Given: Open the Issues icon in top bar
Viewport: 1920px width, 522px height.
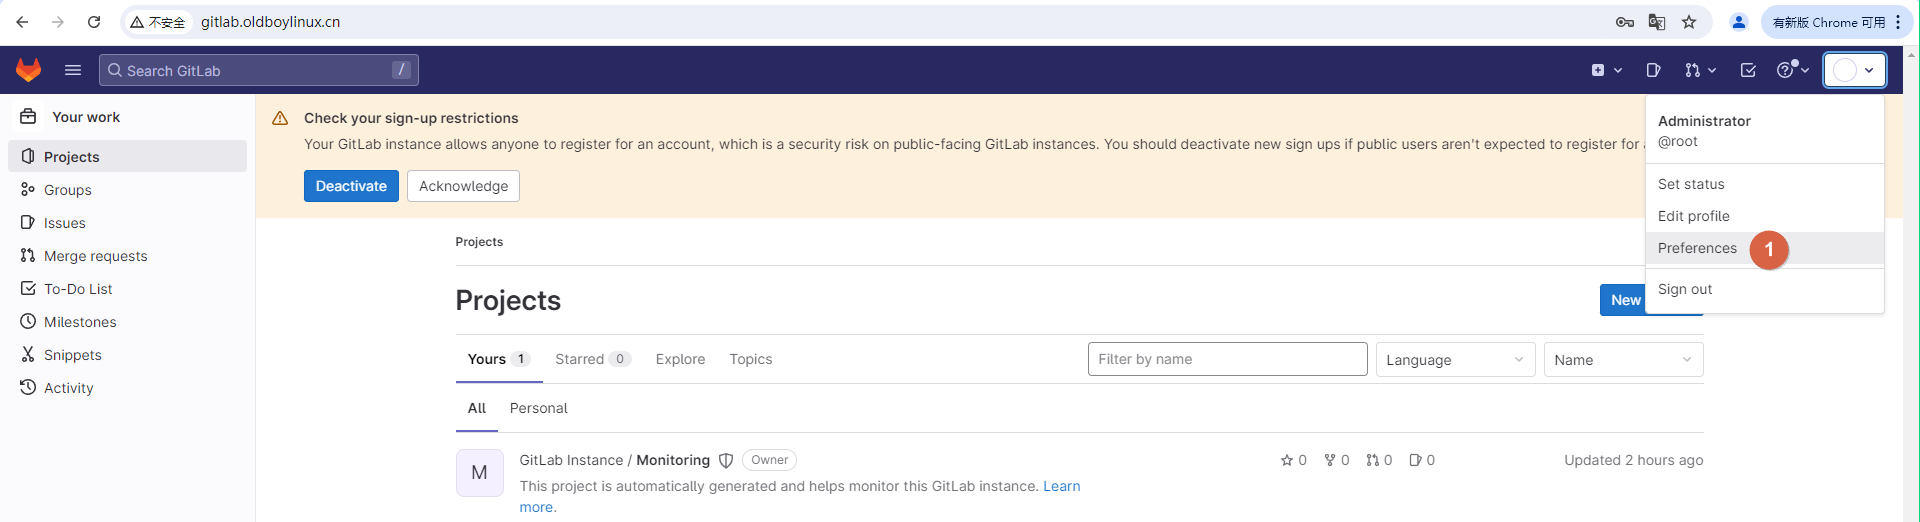Looking at the screenshot, I should click(x=1653, y=70).
